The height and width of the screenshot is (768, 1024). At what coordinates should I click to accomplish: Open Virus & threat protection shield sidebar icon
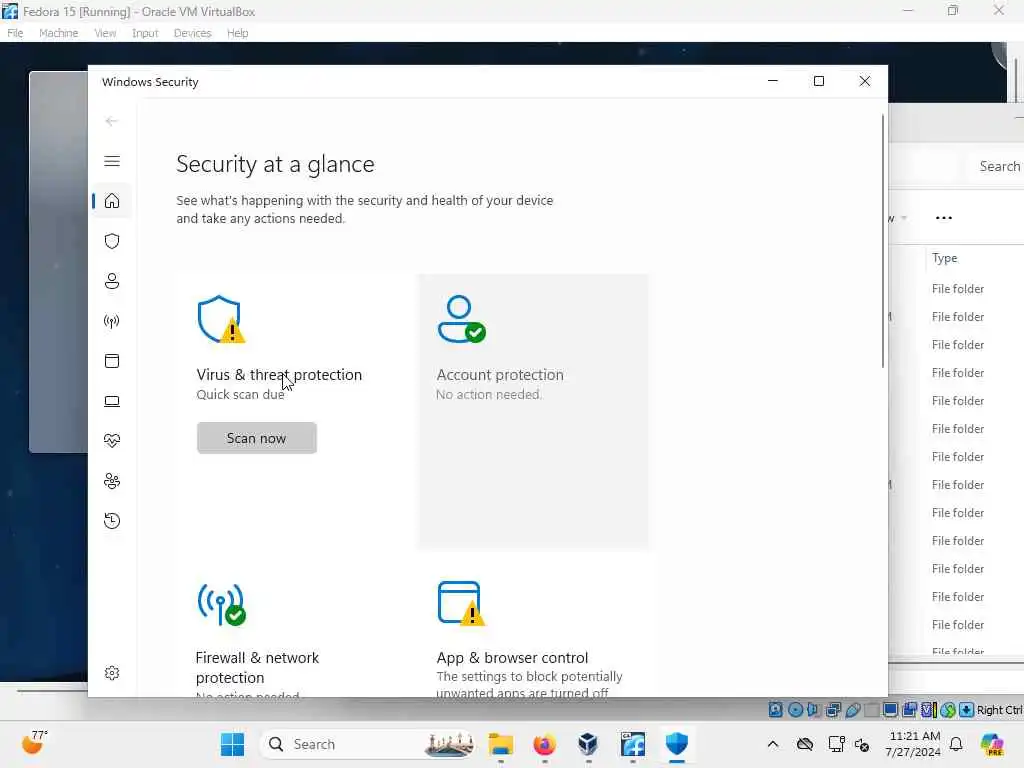click(x=112, y=241)
